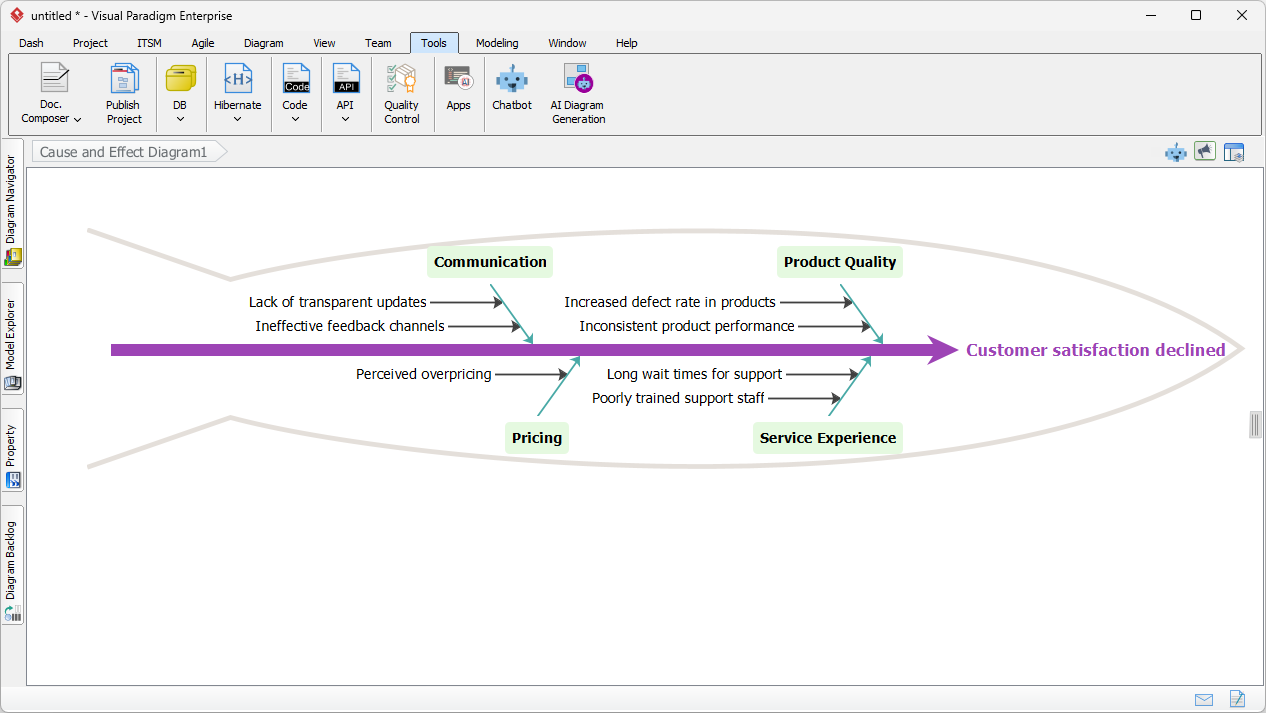1266x713 pixels.
Task: Open the Modeling menu
Action: [x=496, y=43]
